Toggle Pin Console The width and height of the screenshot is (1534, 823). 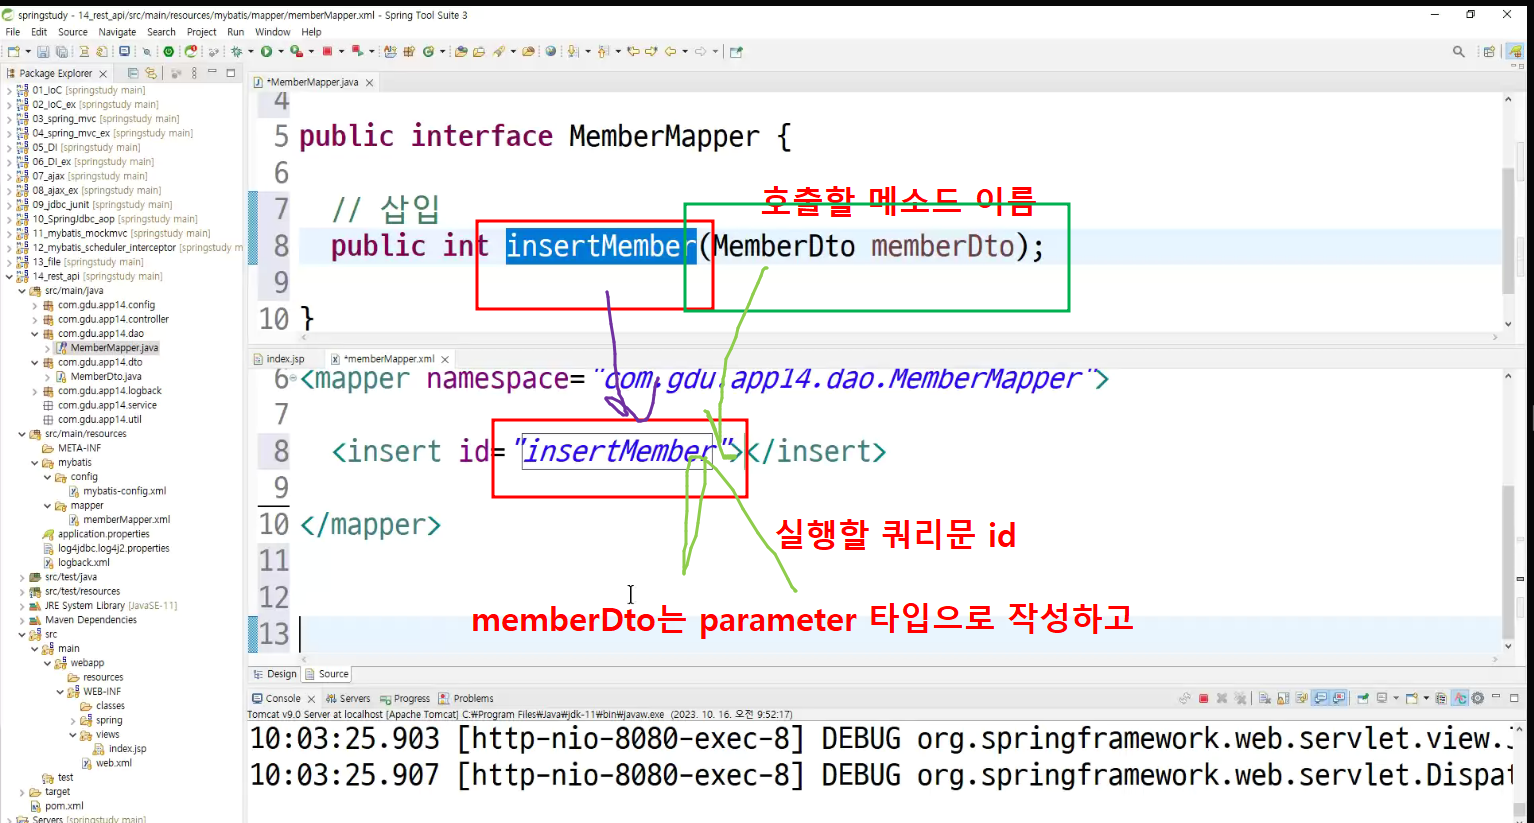click(x=1363, y=698)
